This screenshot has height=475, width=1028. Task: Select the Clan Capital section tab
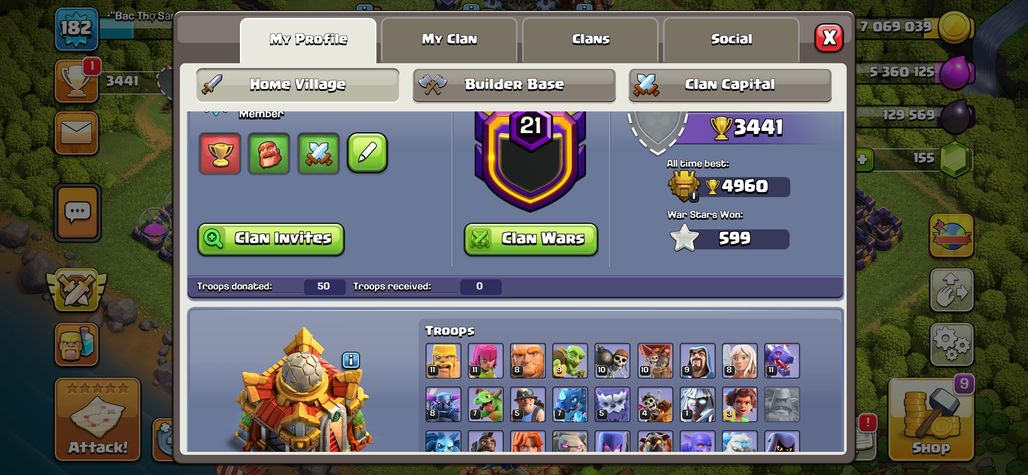click(x=730, y=85)
